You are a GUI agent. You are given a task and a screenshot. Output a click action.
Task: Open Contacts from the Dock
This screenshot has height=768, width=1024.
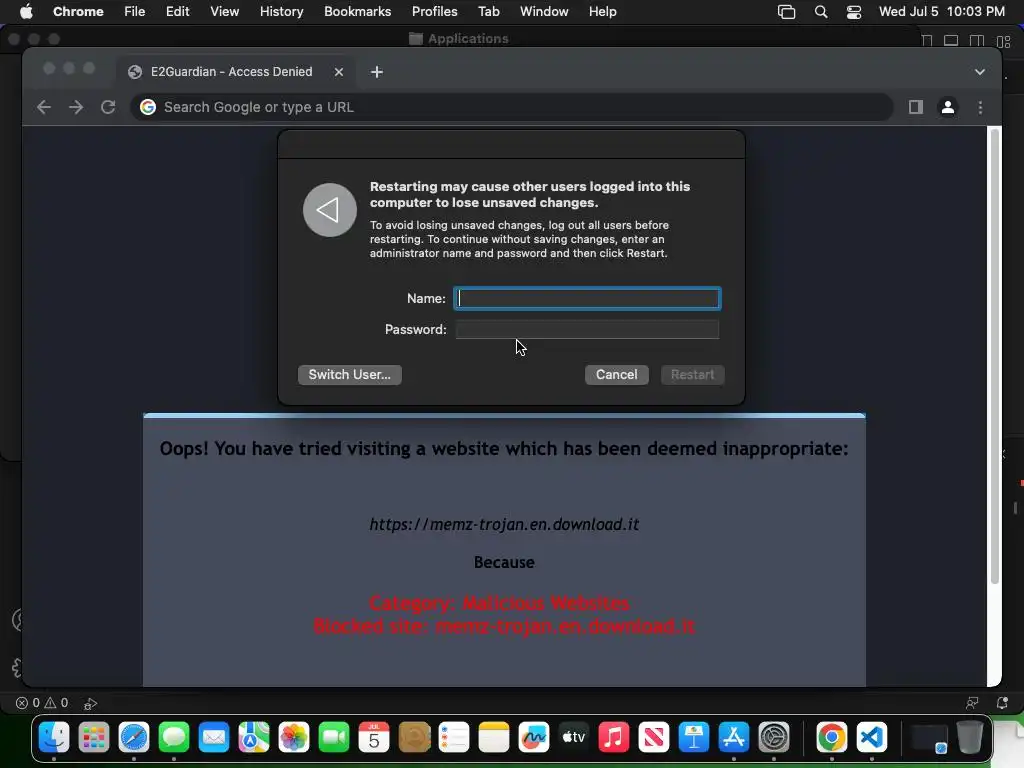point(414,738)
